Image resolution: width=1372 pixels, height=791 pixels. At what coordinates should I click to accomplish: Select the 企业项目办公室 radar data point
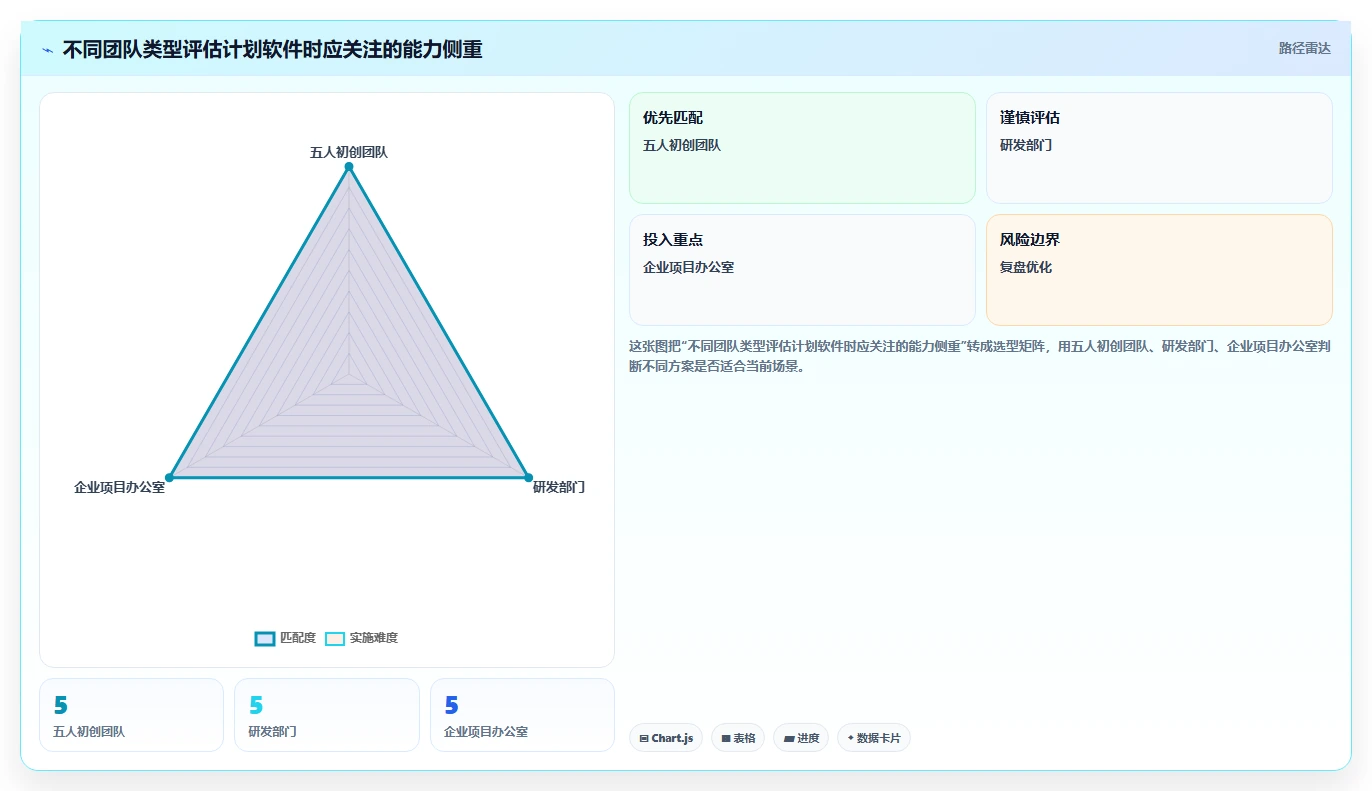tap(169, 478)
